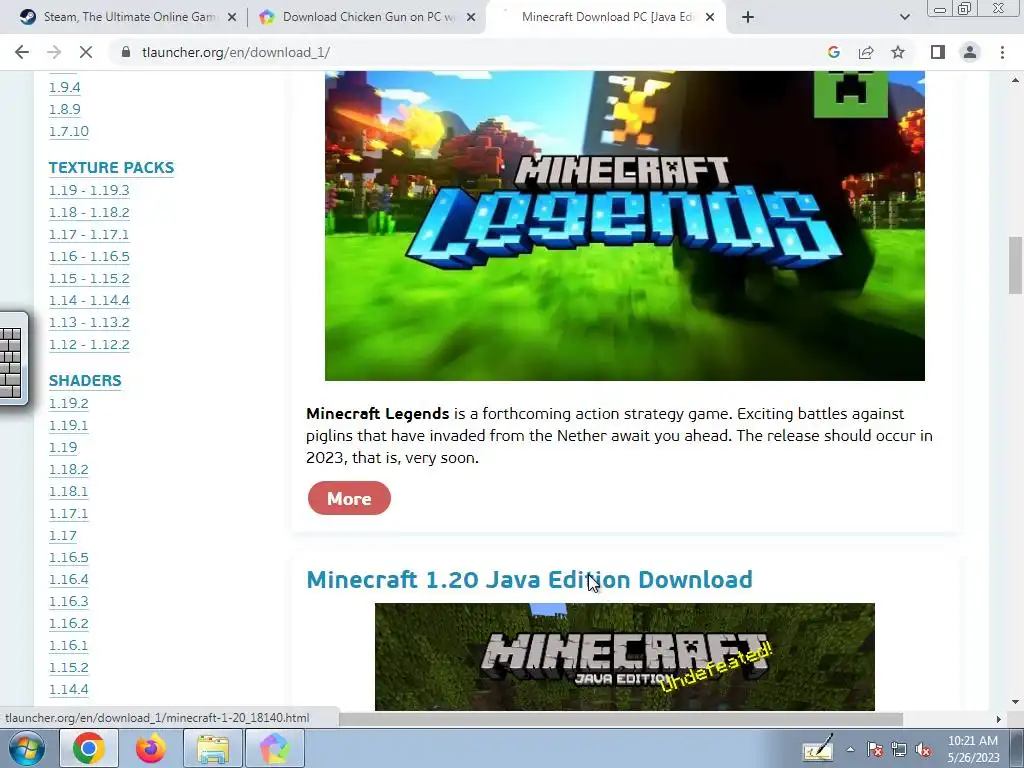1024x768 pixels.
Task: Open a new browser tab
Action: click(x=748, y=17)
